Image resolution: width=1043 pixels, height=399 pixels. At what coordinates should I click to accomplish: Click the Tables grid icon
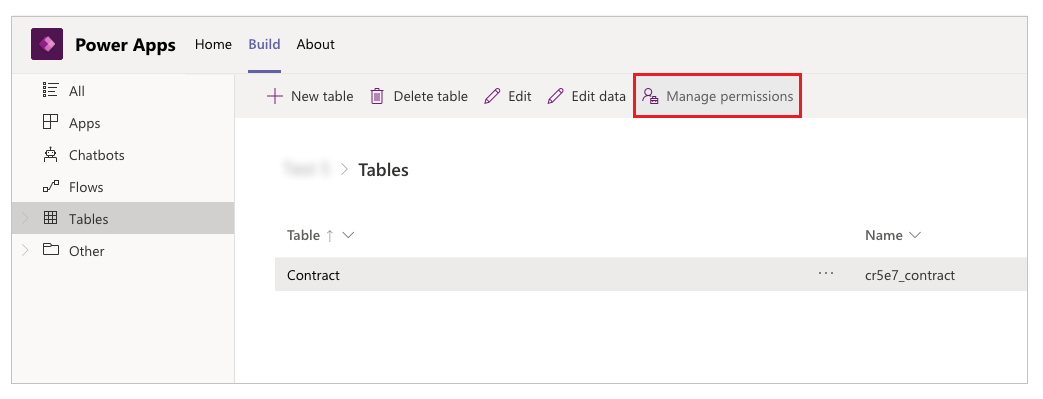coord(51,217)
